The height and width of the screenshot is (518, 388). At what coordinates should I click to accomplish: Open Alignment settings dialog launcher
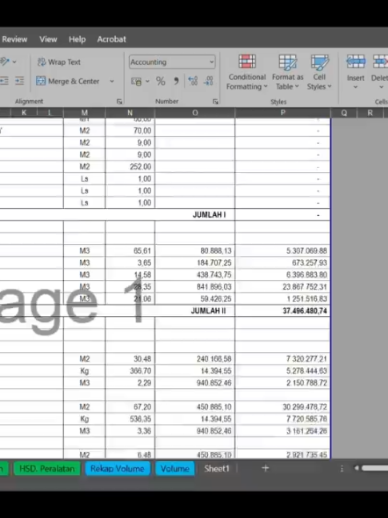119,101
